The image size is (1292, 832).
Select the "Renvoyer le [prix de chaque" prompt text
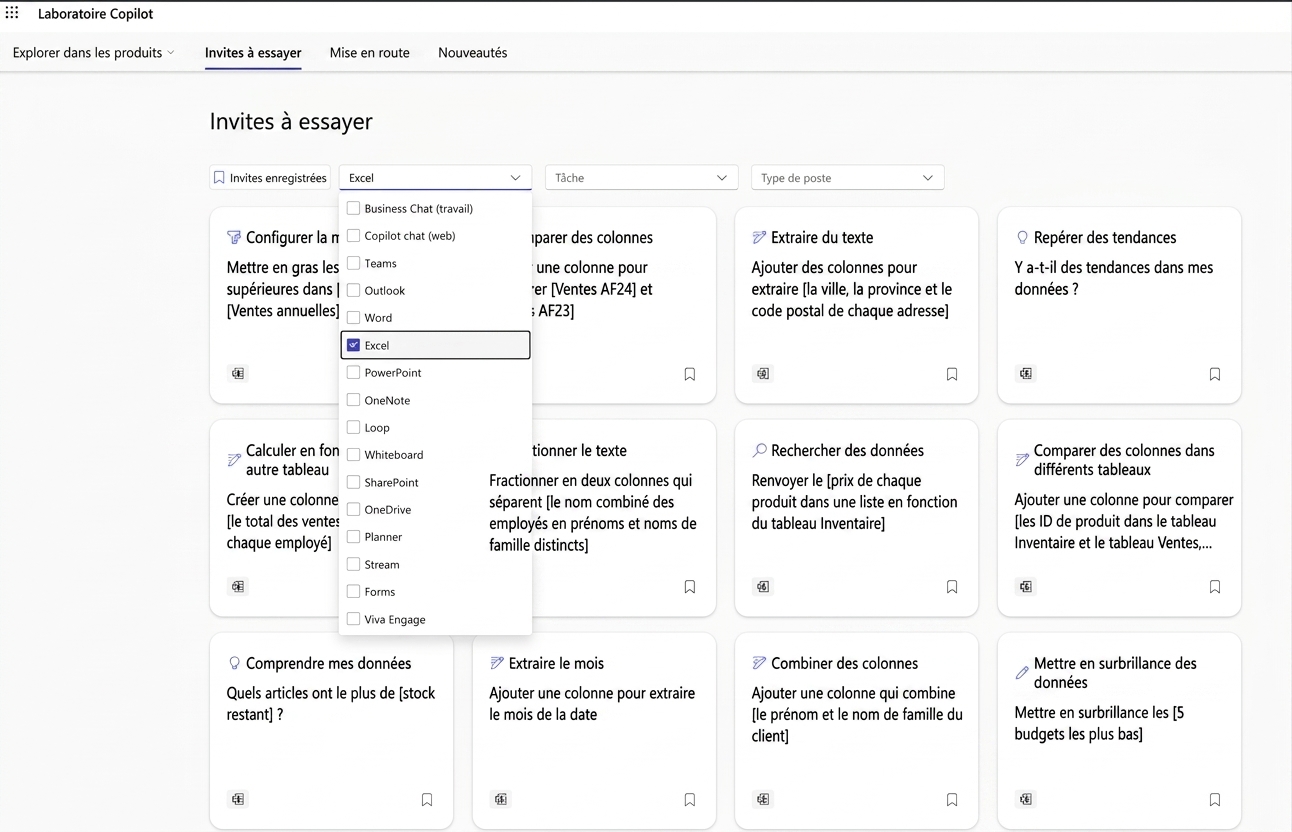coord(854,501)
